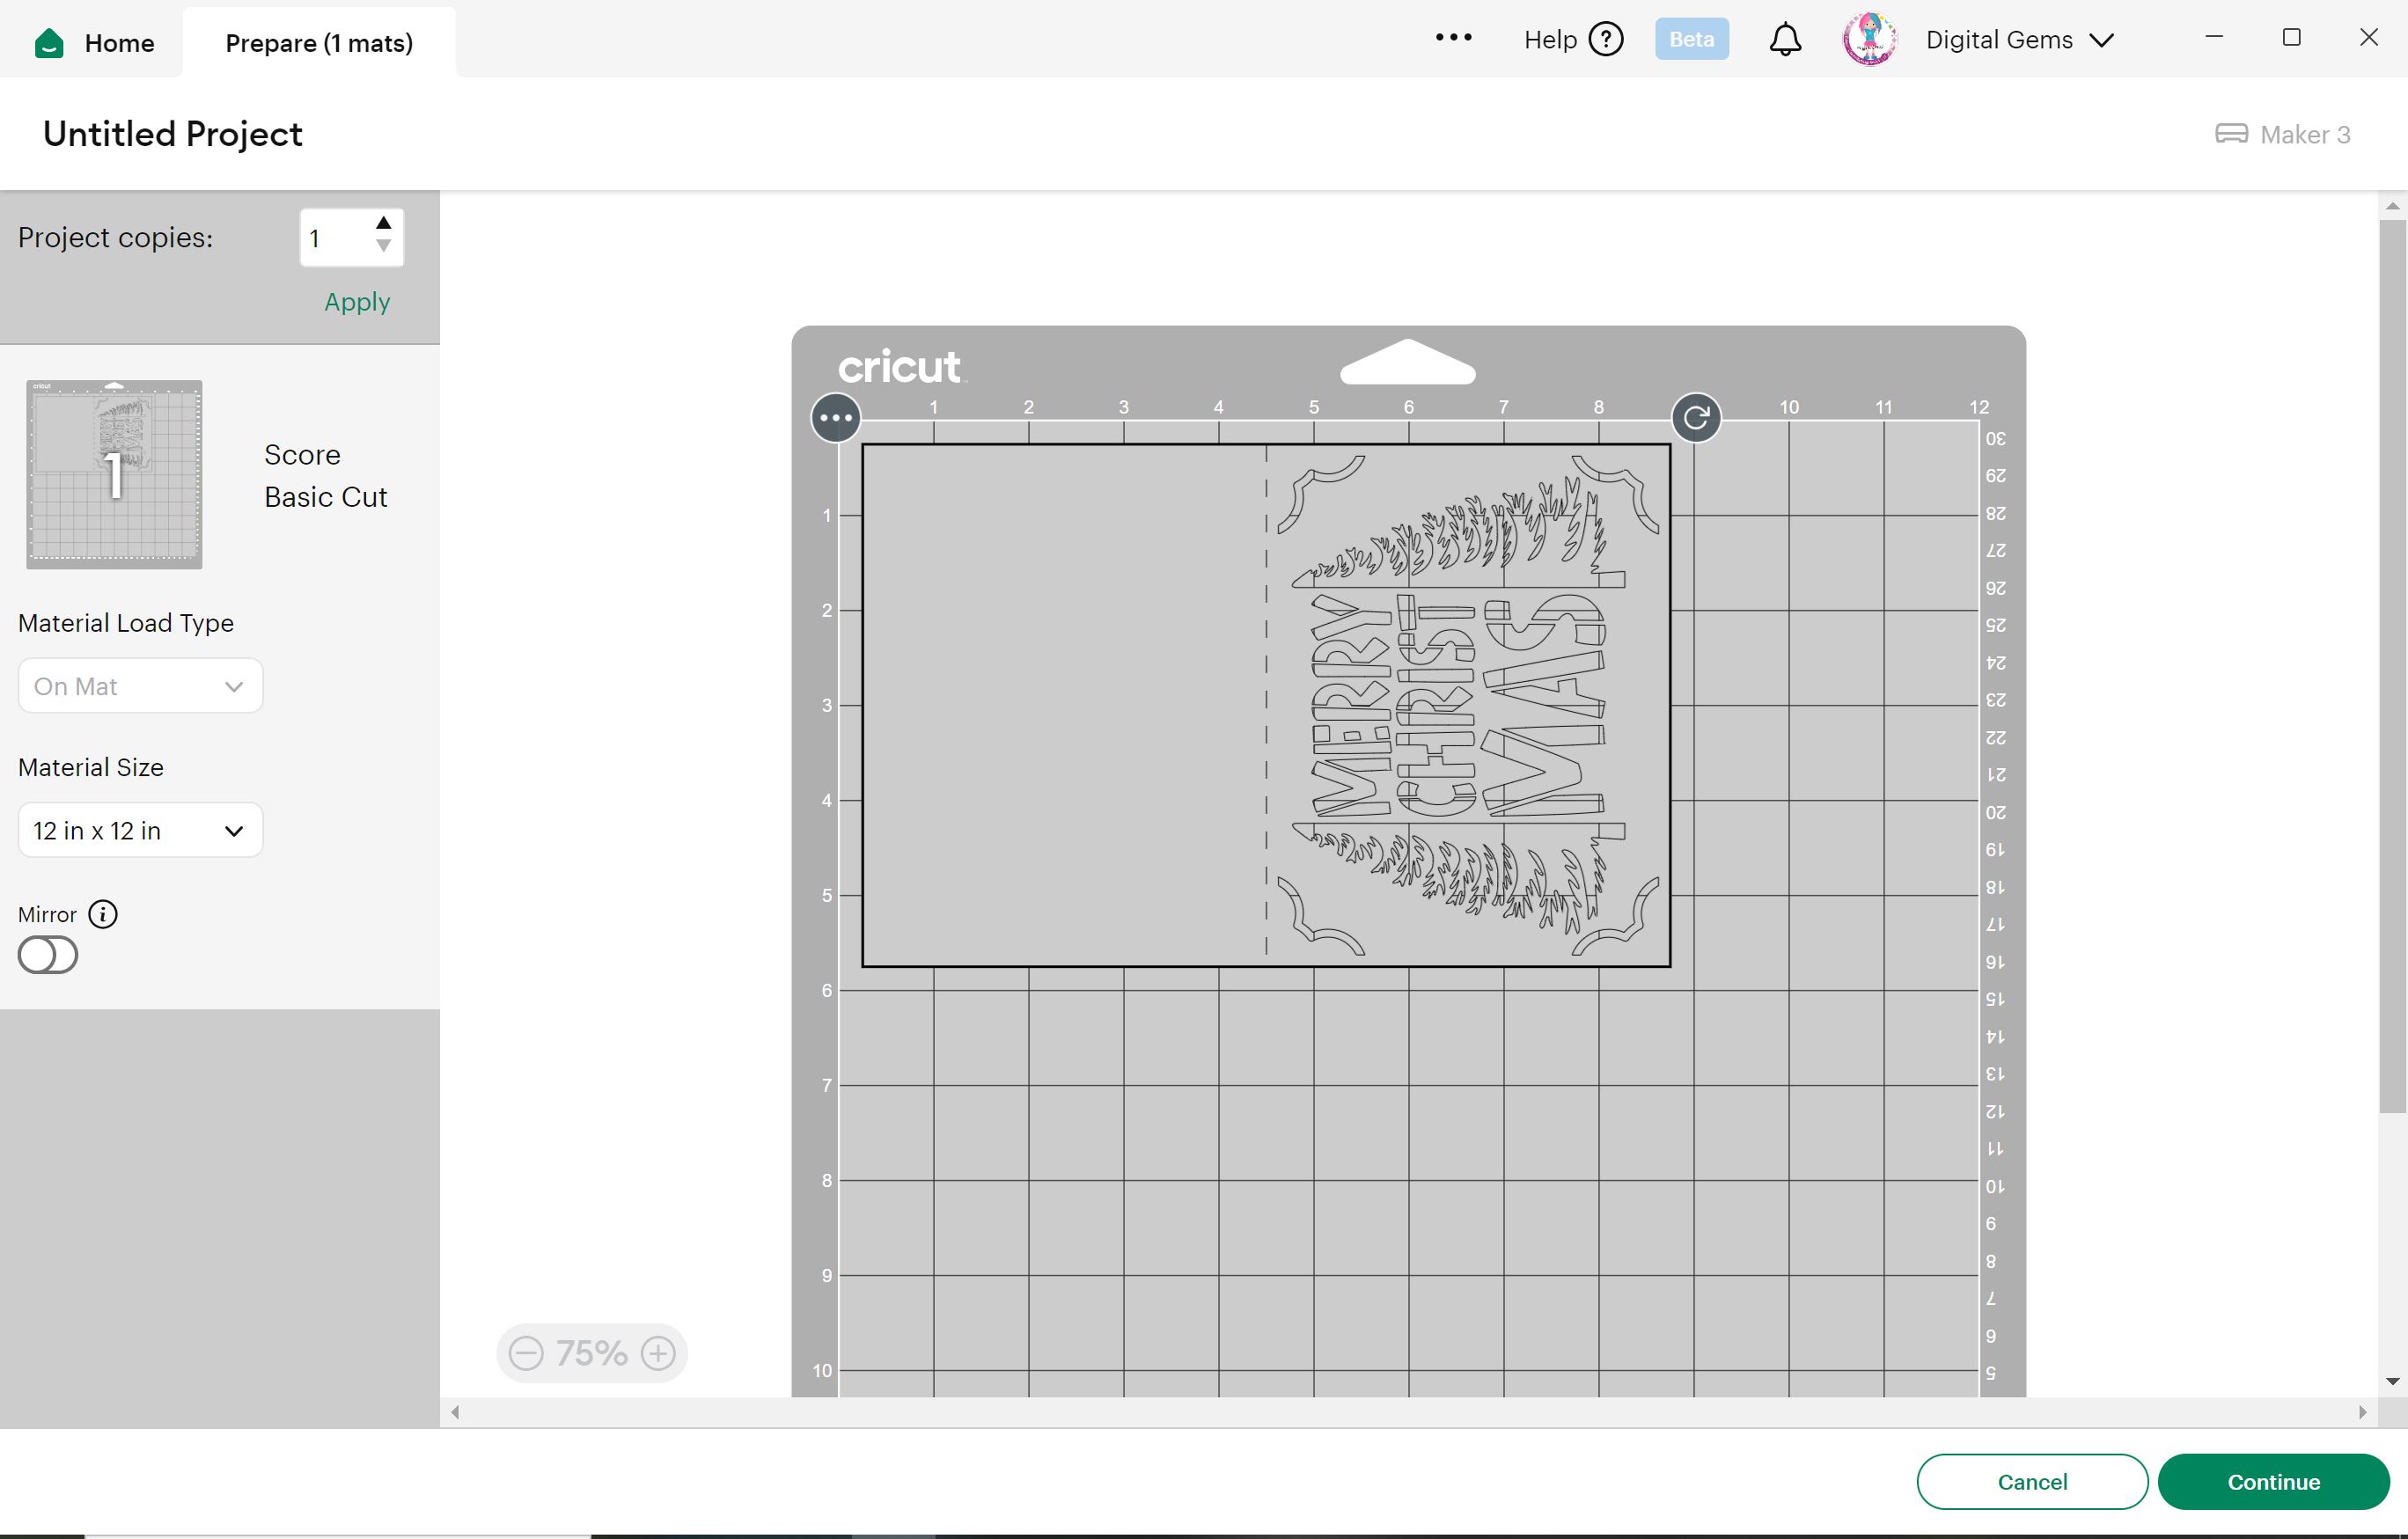The width and height of the screenshot is (2408, 1539).
Task: Click the green Home icon
Action: tap(49, 43)
